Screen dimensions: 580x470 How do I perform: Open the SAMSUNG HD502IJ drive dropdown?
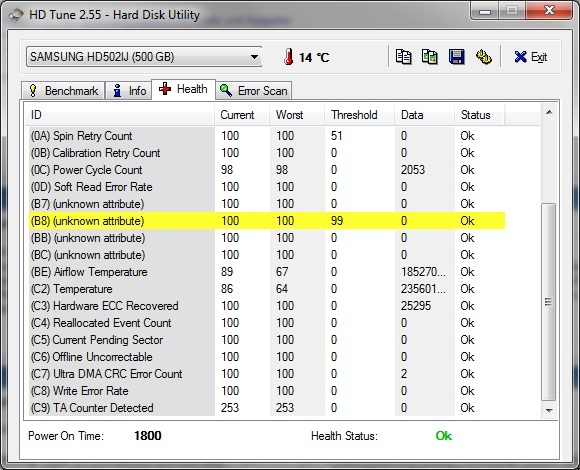tap(144, 57)
